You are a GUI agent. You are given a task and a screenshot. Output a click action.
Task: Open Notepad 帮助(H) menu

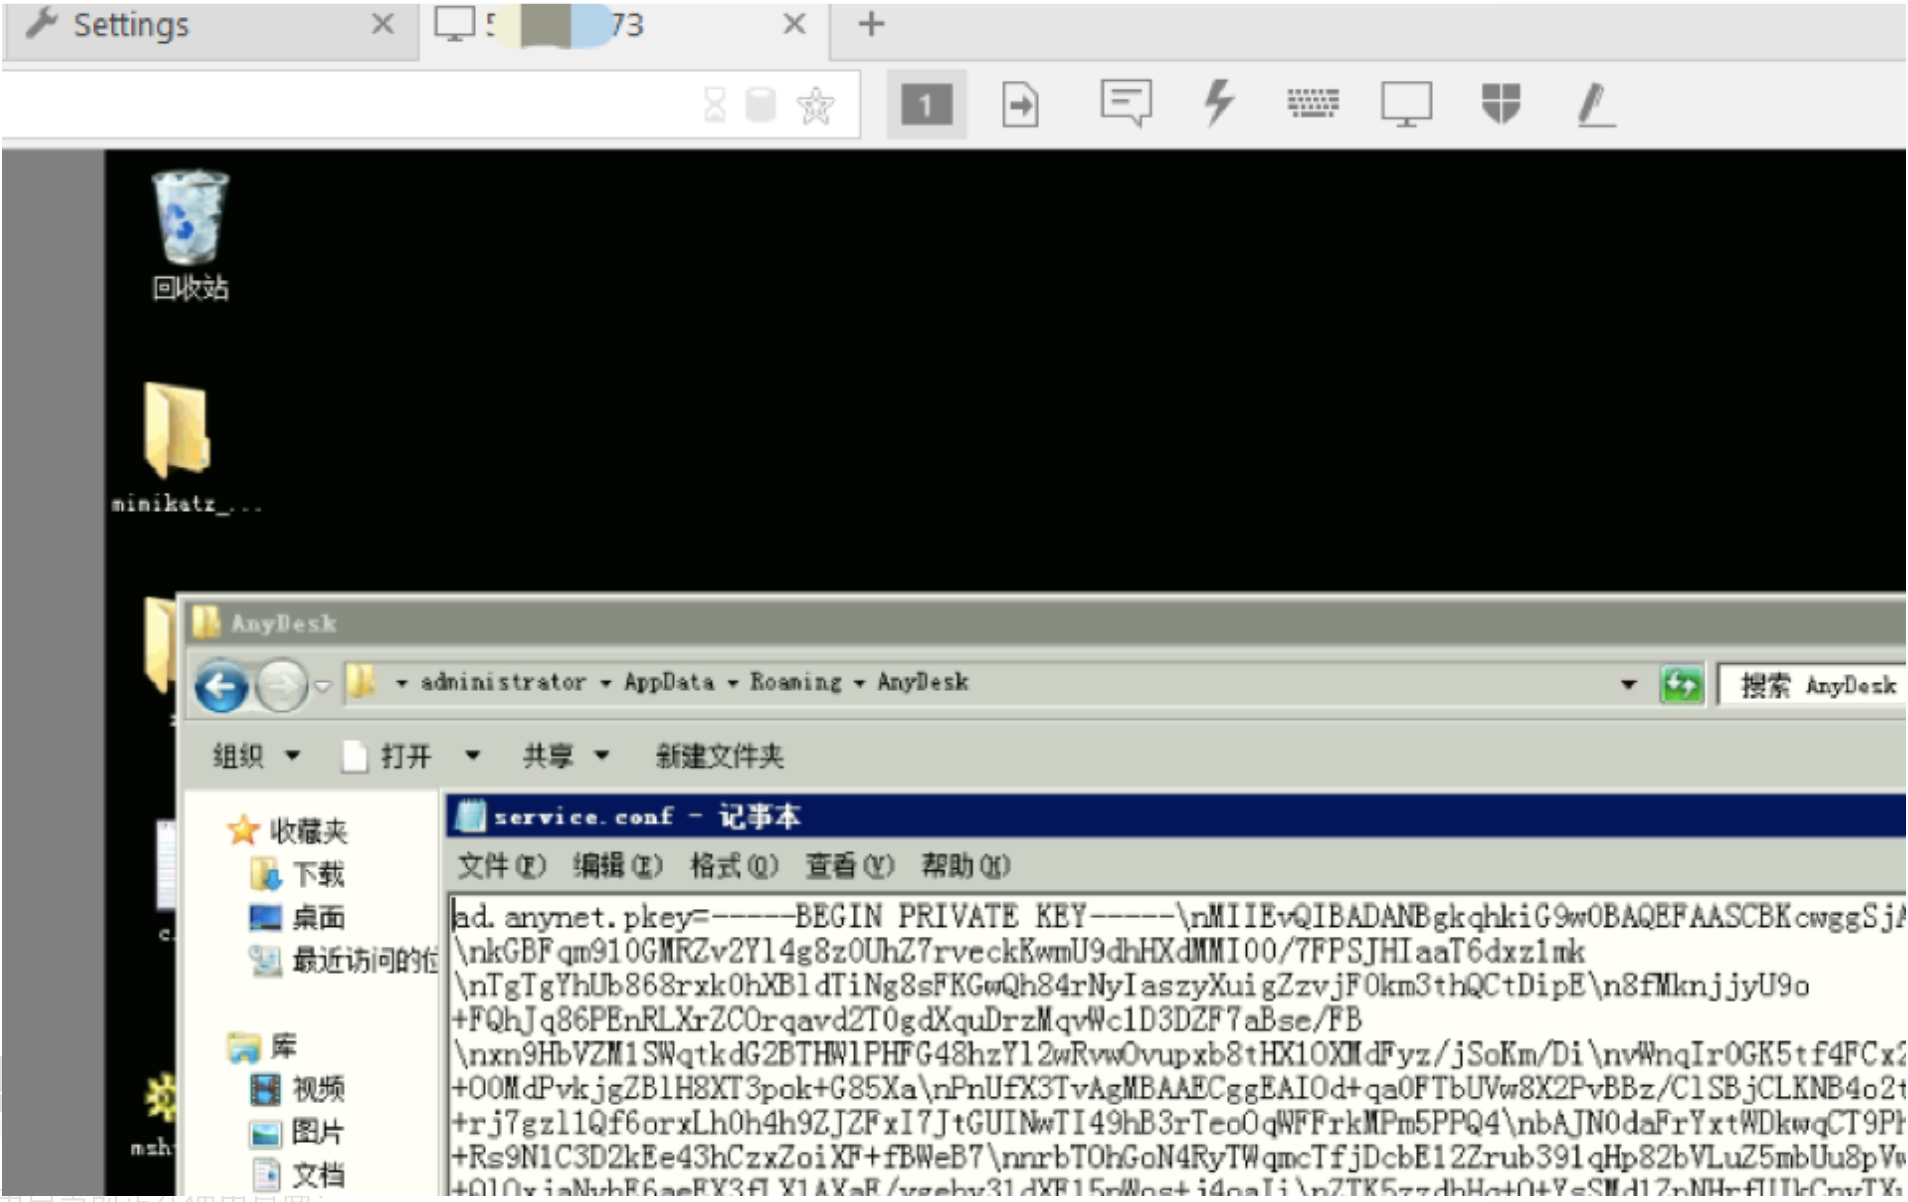tap(966, 865)
